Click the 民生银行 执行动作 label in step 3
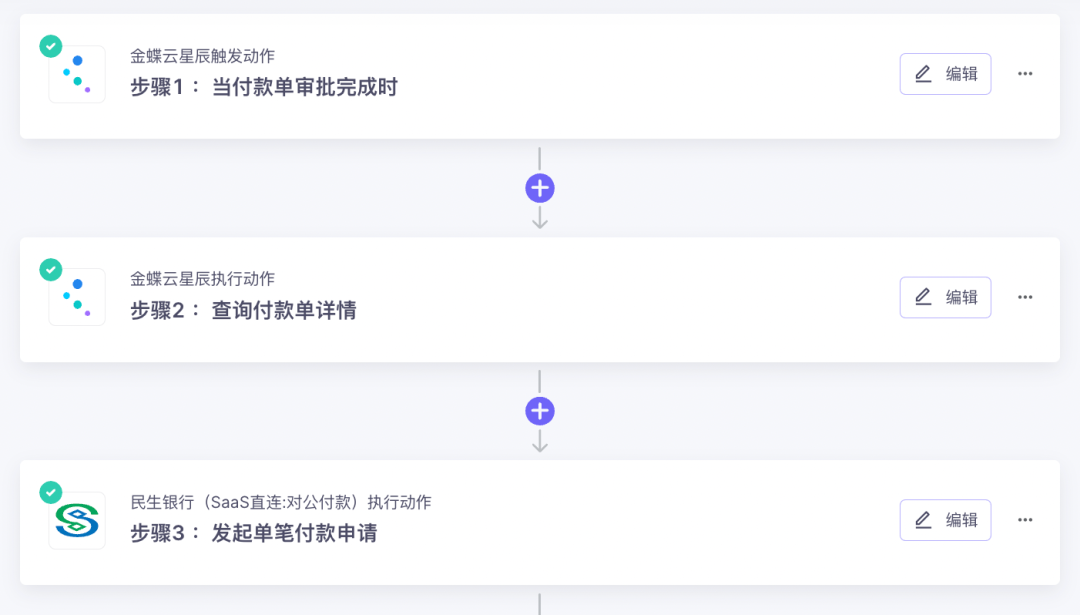The width and height of the screenshot is (1080, 615). coord(280,502)
